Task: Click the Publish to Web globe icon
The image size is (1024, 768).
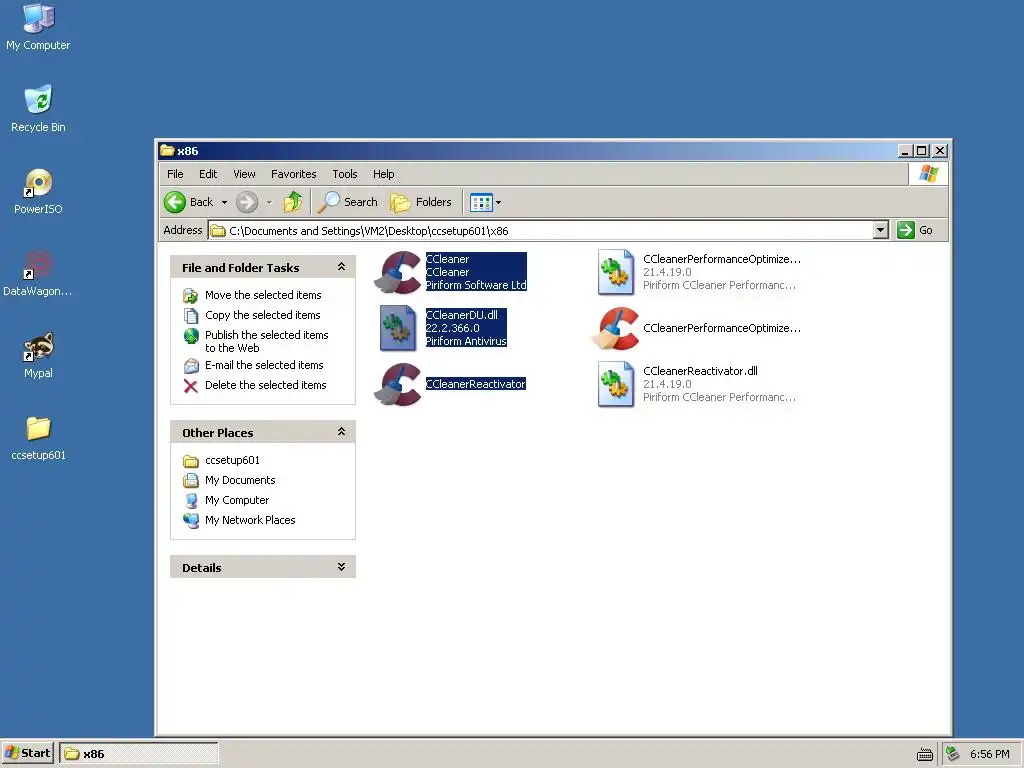Action: [x=191, y=336]
